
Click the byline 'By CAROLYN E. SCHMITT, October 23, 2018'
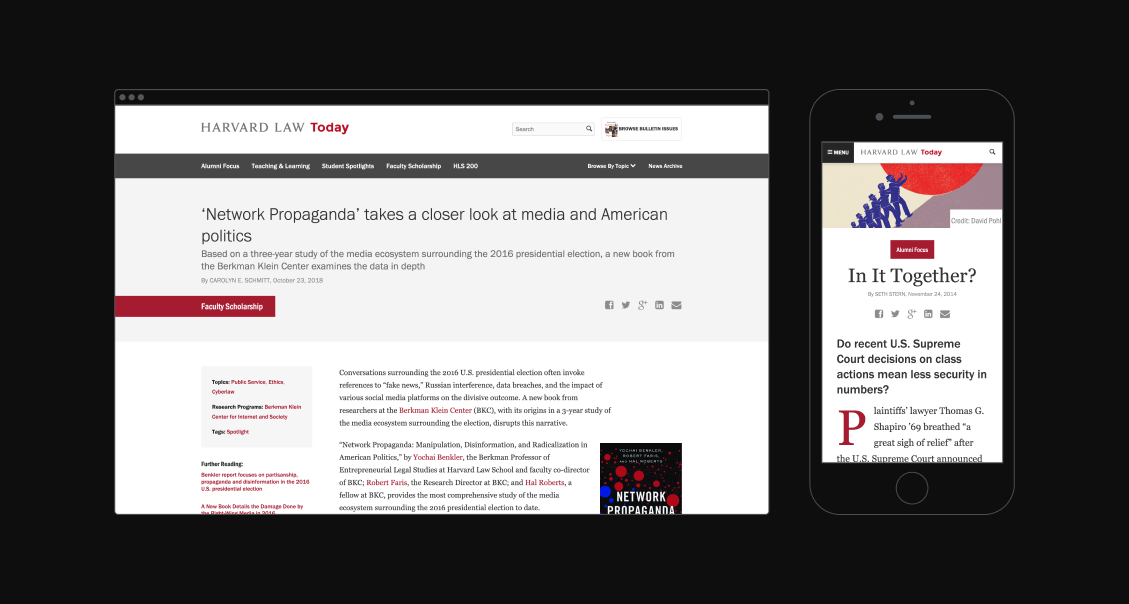(x=262, y=281)
